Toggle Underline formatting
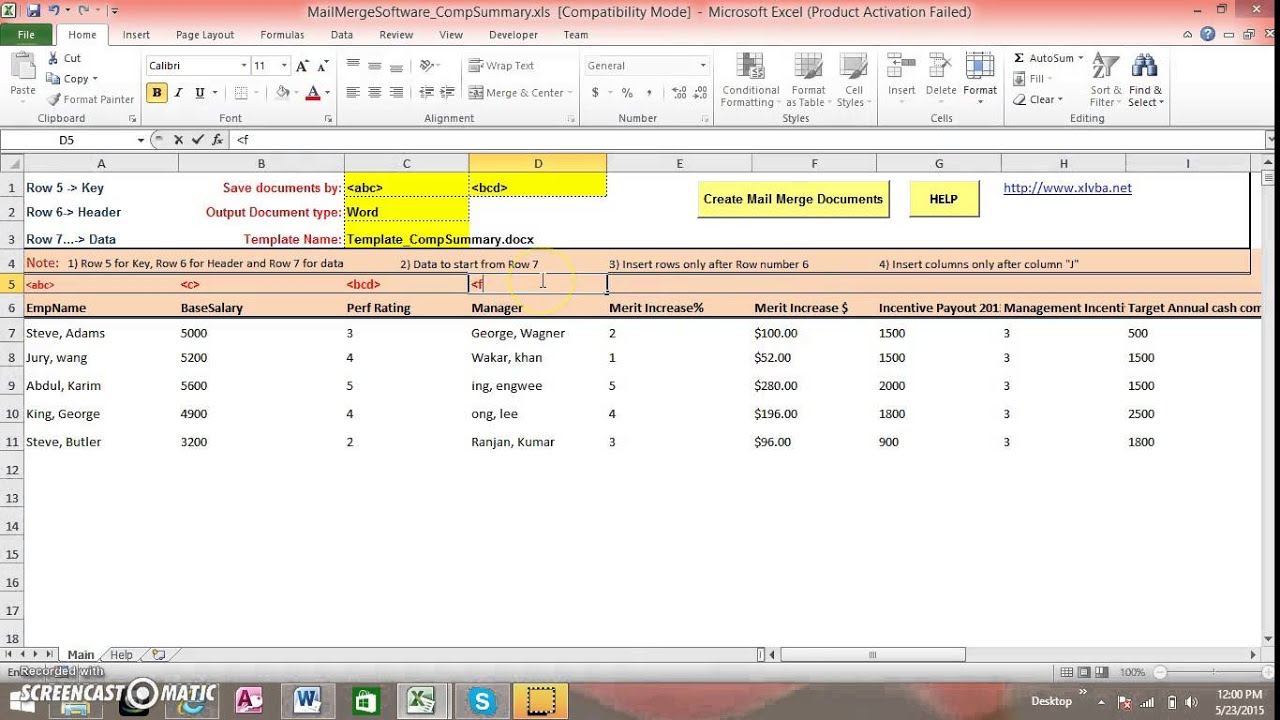Image resolution: width=1280 pixels, height=720 pixels. click(x=200, y=93)
